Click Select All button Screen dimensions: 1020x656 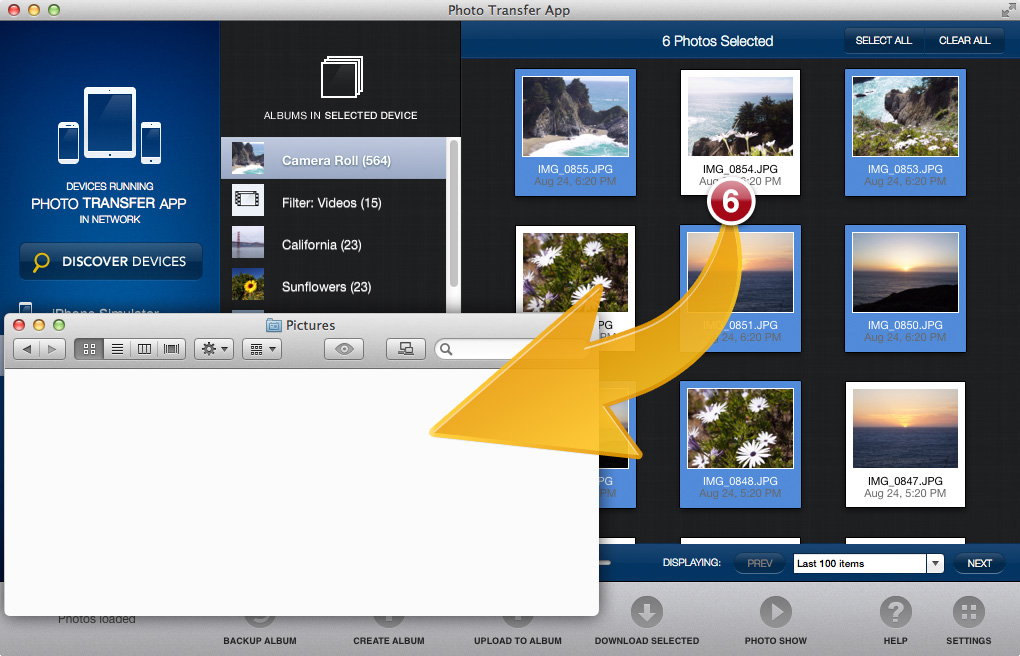pyautogui.click(x=883, y=40)
